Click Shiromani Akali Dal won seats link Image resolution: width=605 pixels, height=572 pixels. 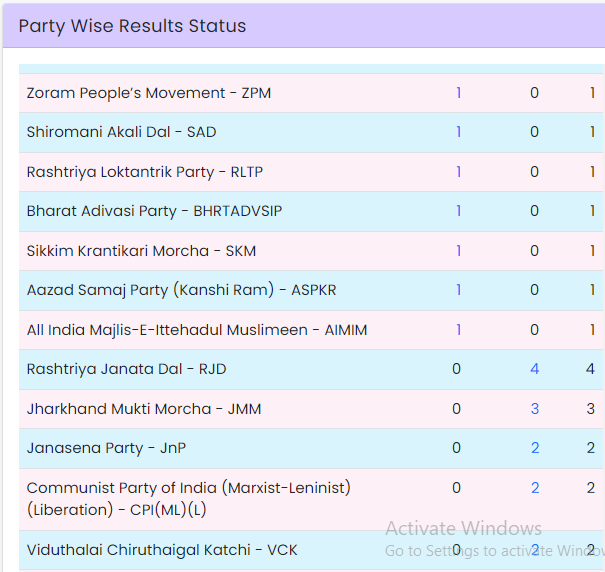pos(459,132)
